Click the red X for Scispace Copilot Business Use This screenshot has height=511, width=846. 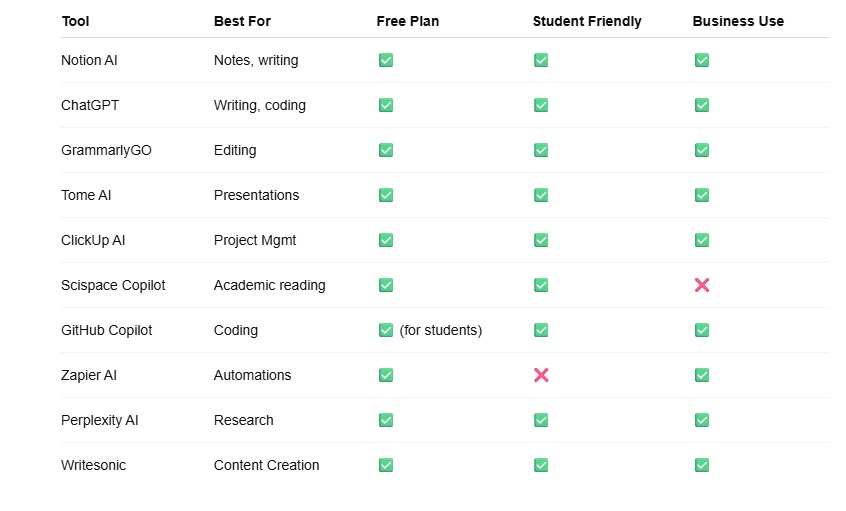pos(702,285)
